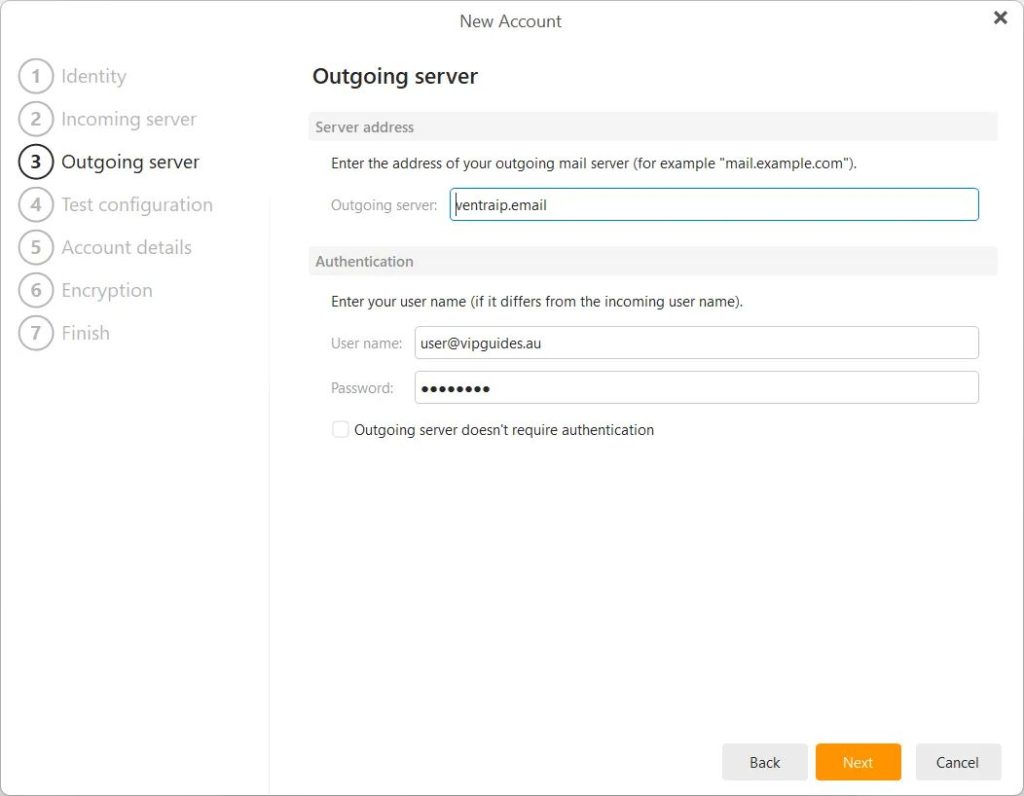This screenshot has height=796, width=1024.
Task: Click inside the Outgoing server field
Action: click(714, 204)
